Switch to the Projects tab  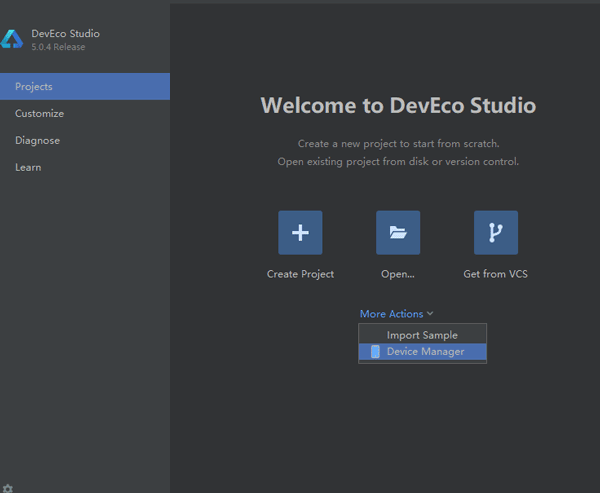coord(34,87)
